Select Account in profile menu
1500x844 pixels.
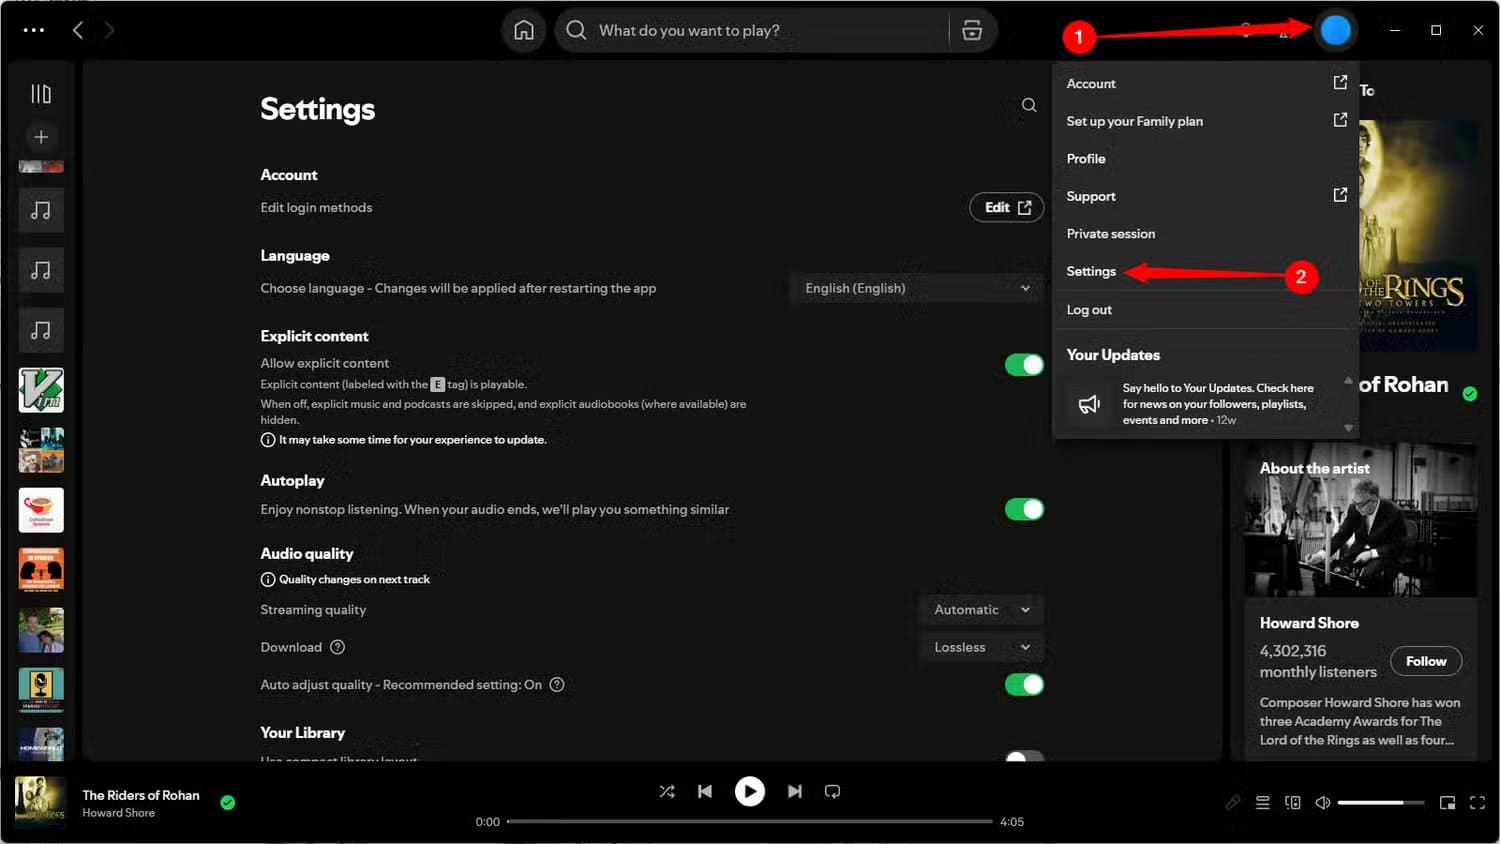(1206, 84)
